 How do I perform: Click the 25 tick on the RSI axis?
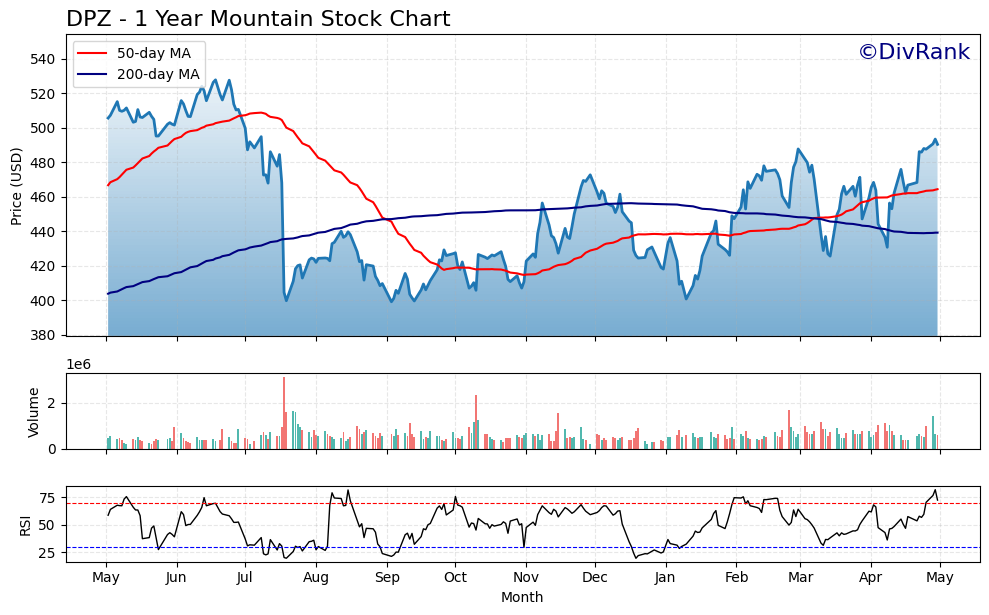[47, 553]
